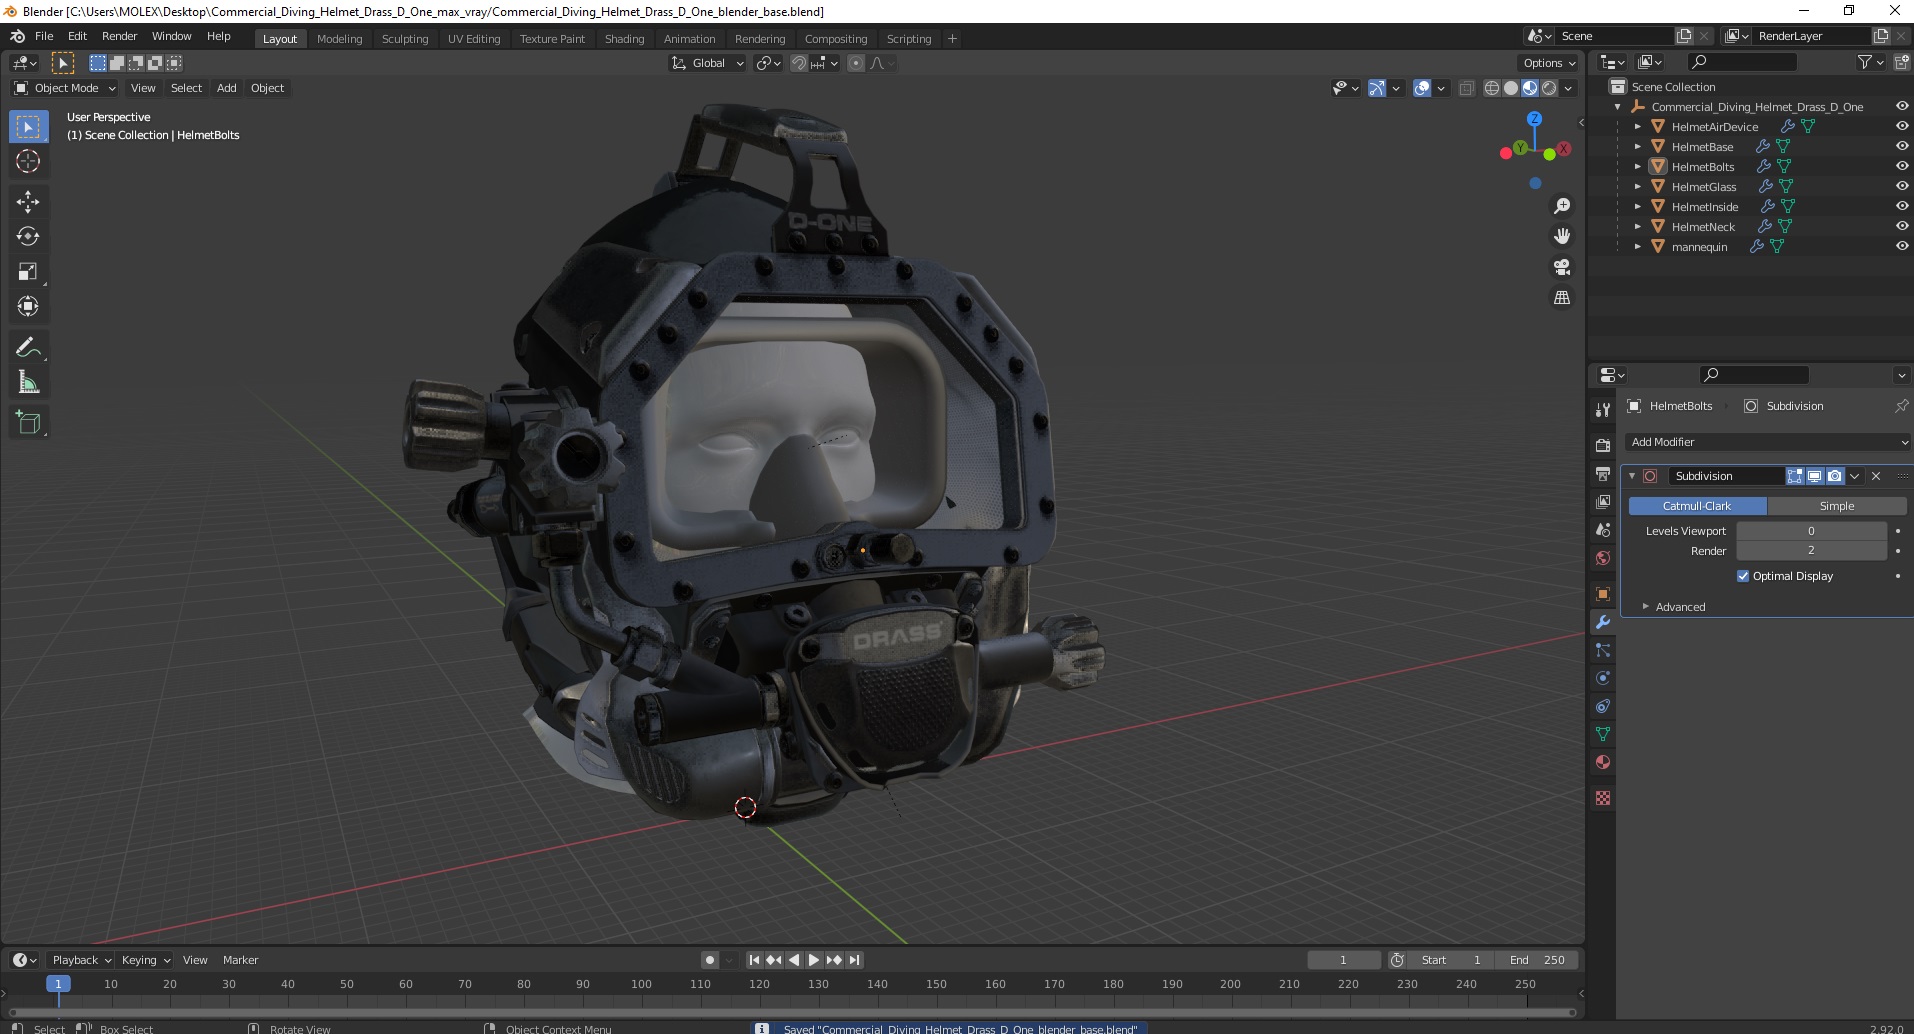Switch to wireframe viewport shading
This screenshot has height=1034, width=1914.
pyautogui.click(x=1492, y=88)
